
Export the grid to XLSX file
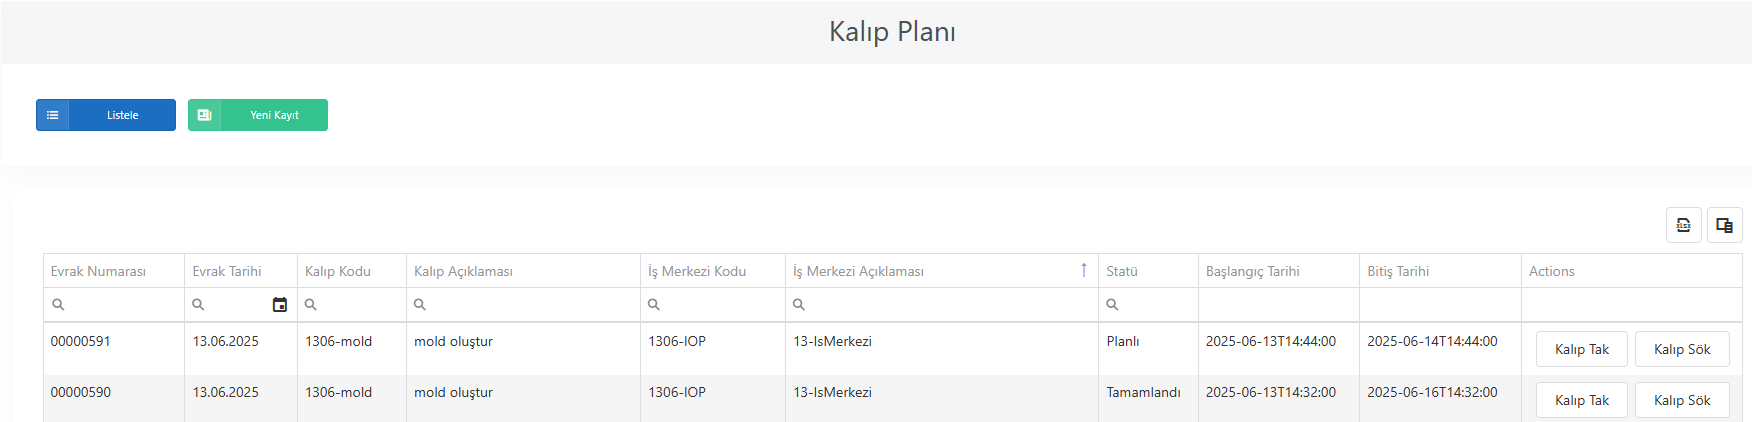point(1684,225)
